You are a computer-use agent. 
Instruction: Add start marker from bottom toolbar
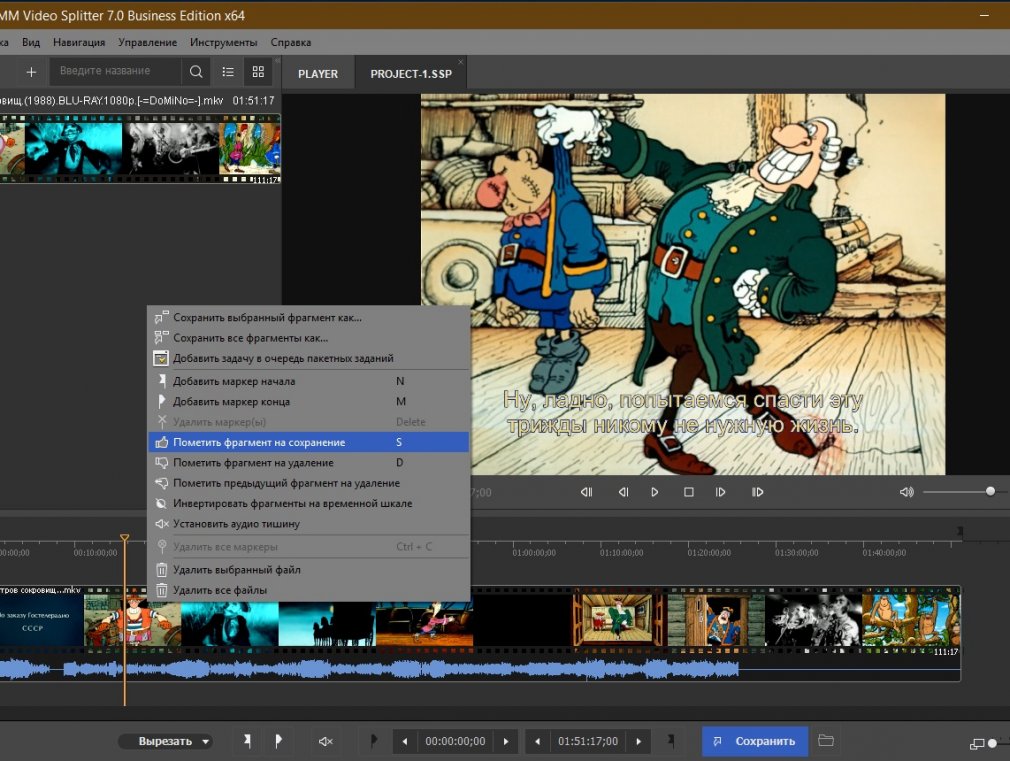(x=247, y=742)
